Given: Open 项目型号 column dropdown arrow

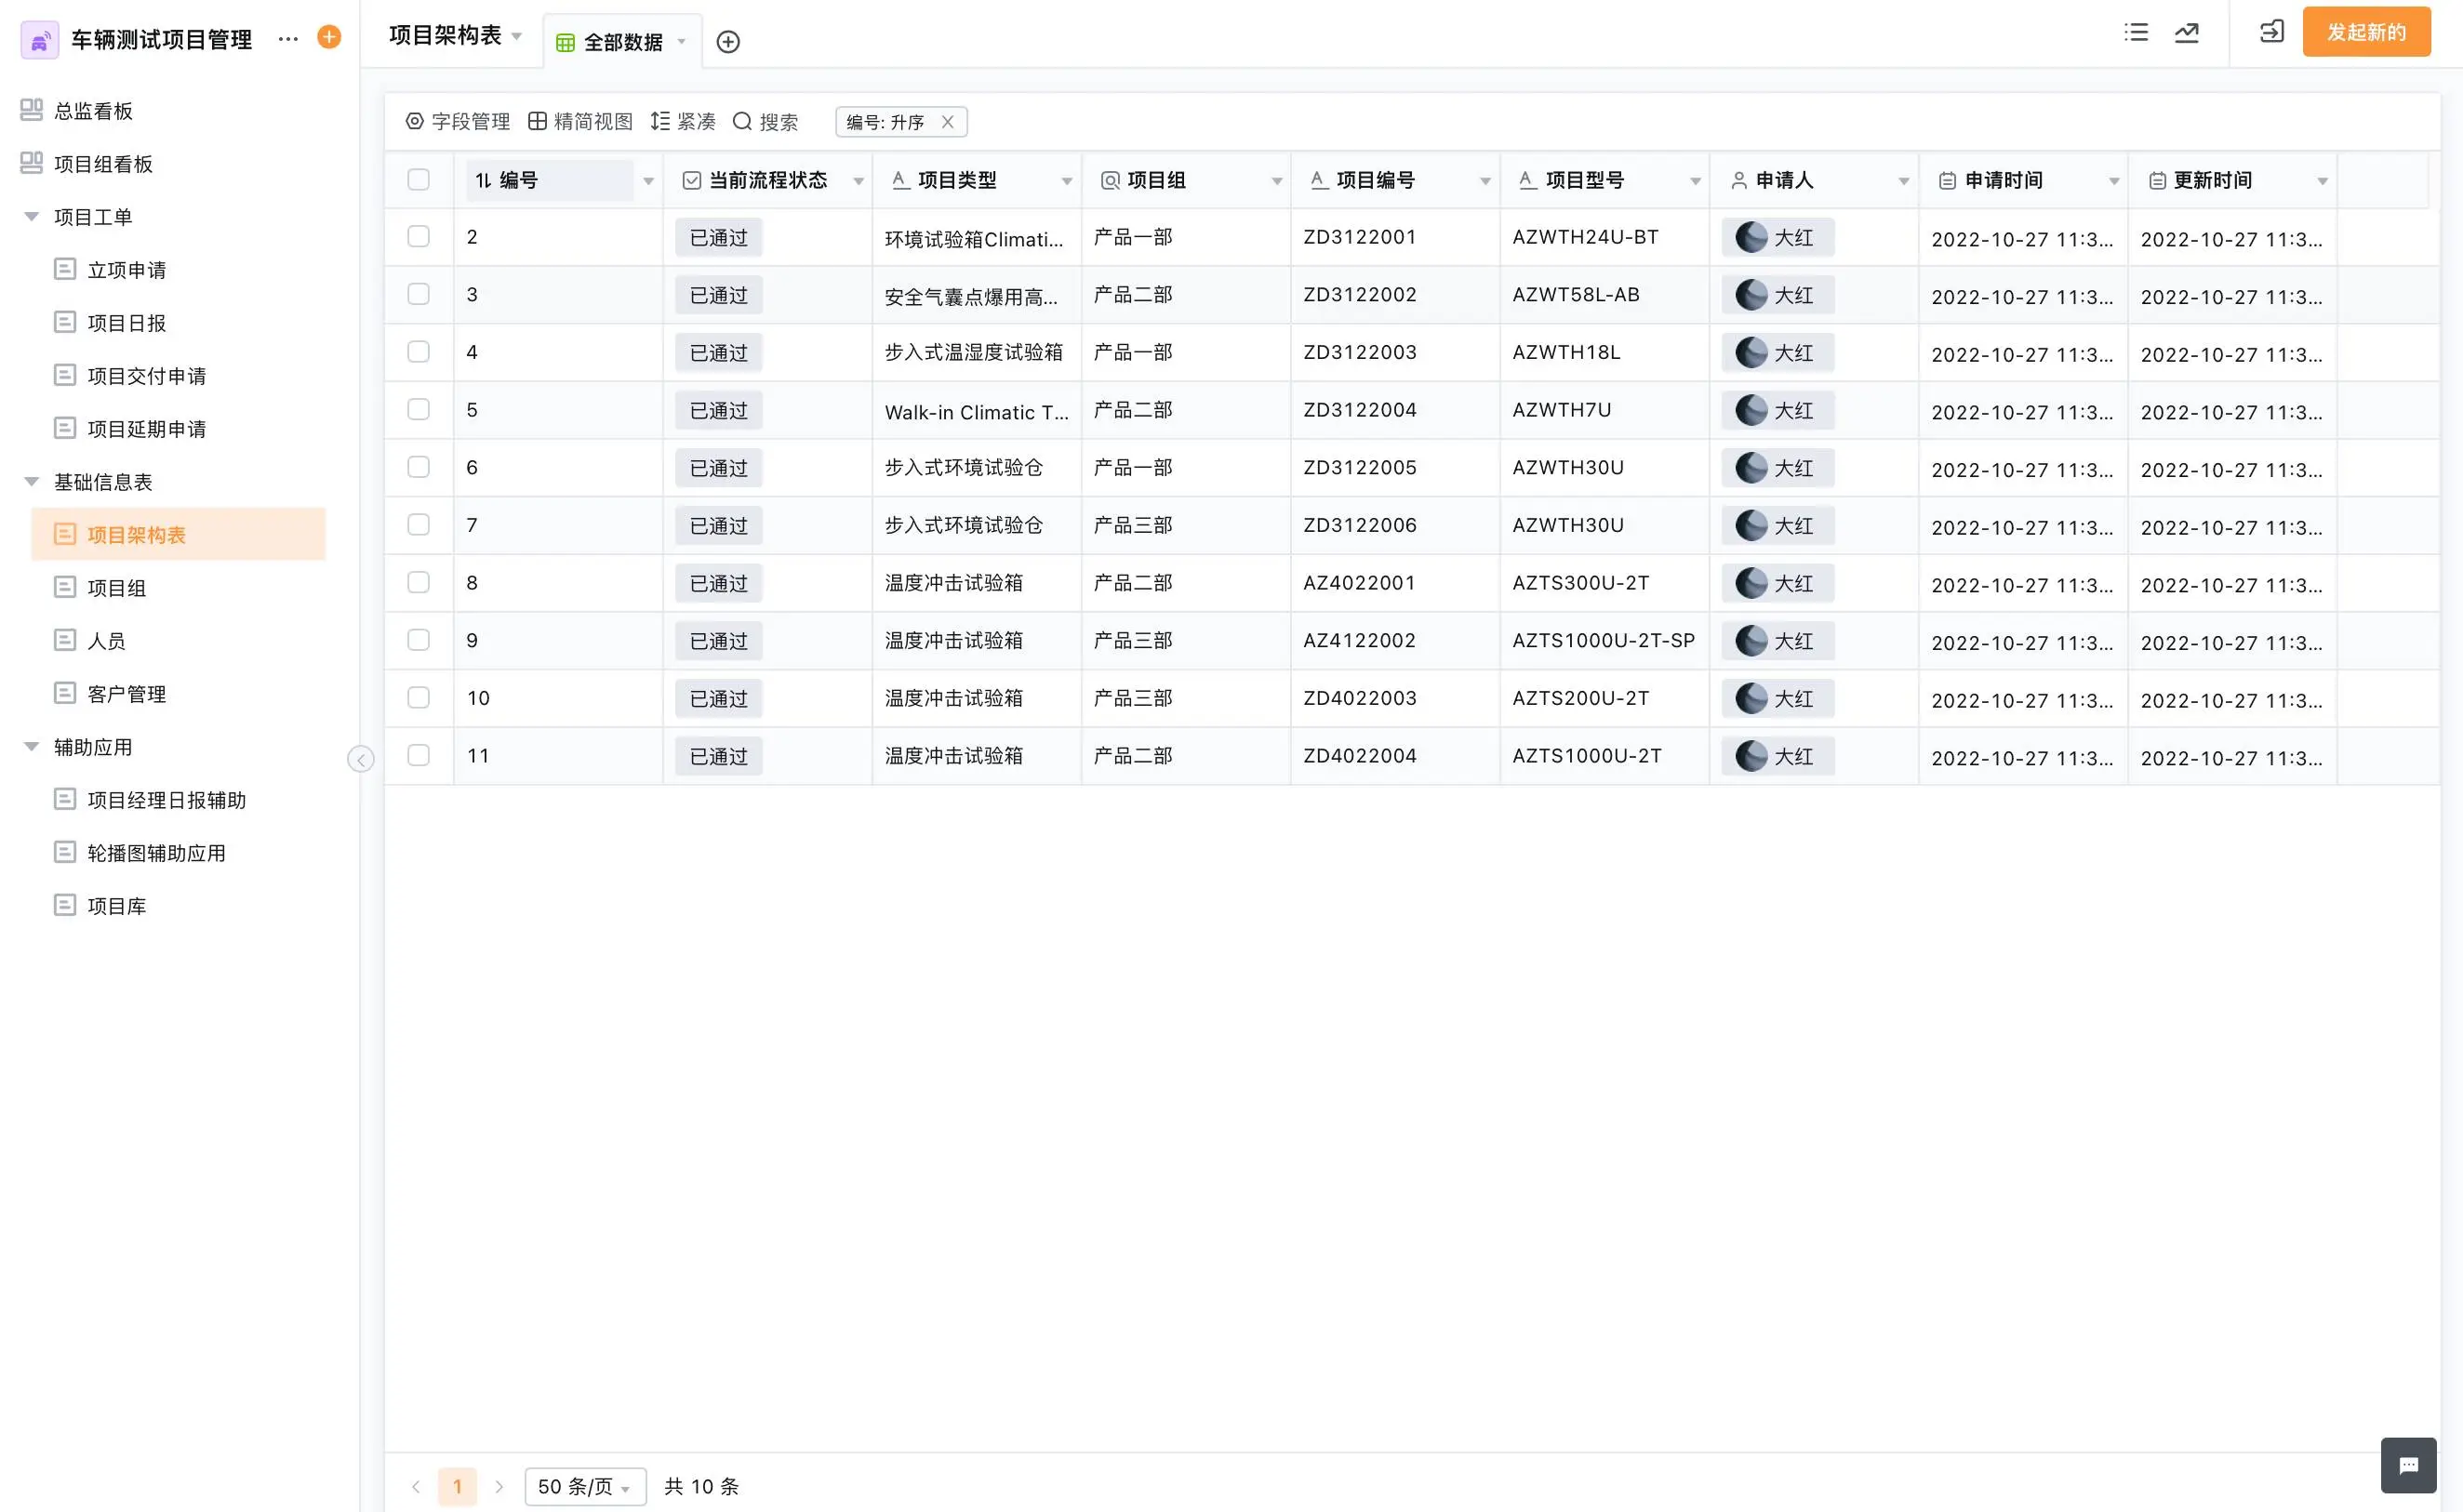Looking at the screenshot, I should (1696, 181).
